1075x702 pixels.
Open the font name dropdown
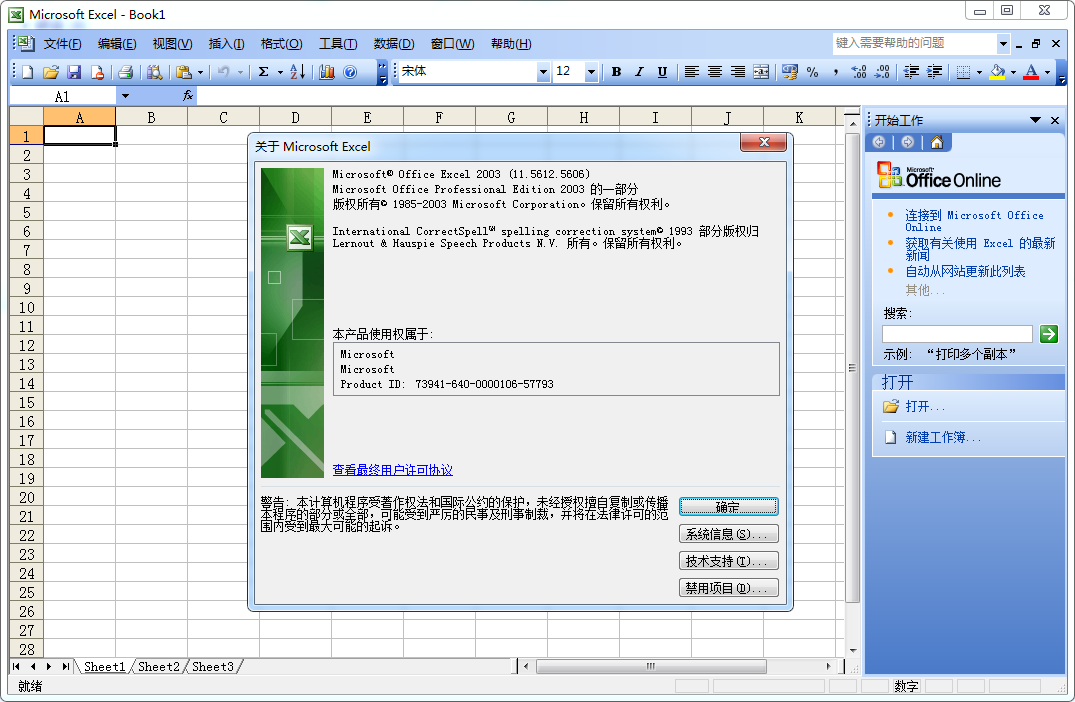click(543, 72)
